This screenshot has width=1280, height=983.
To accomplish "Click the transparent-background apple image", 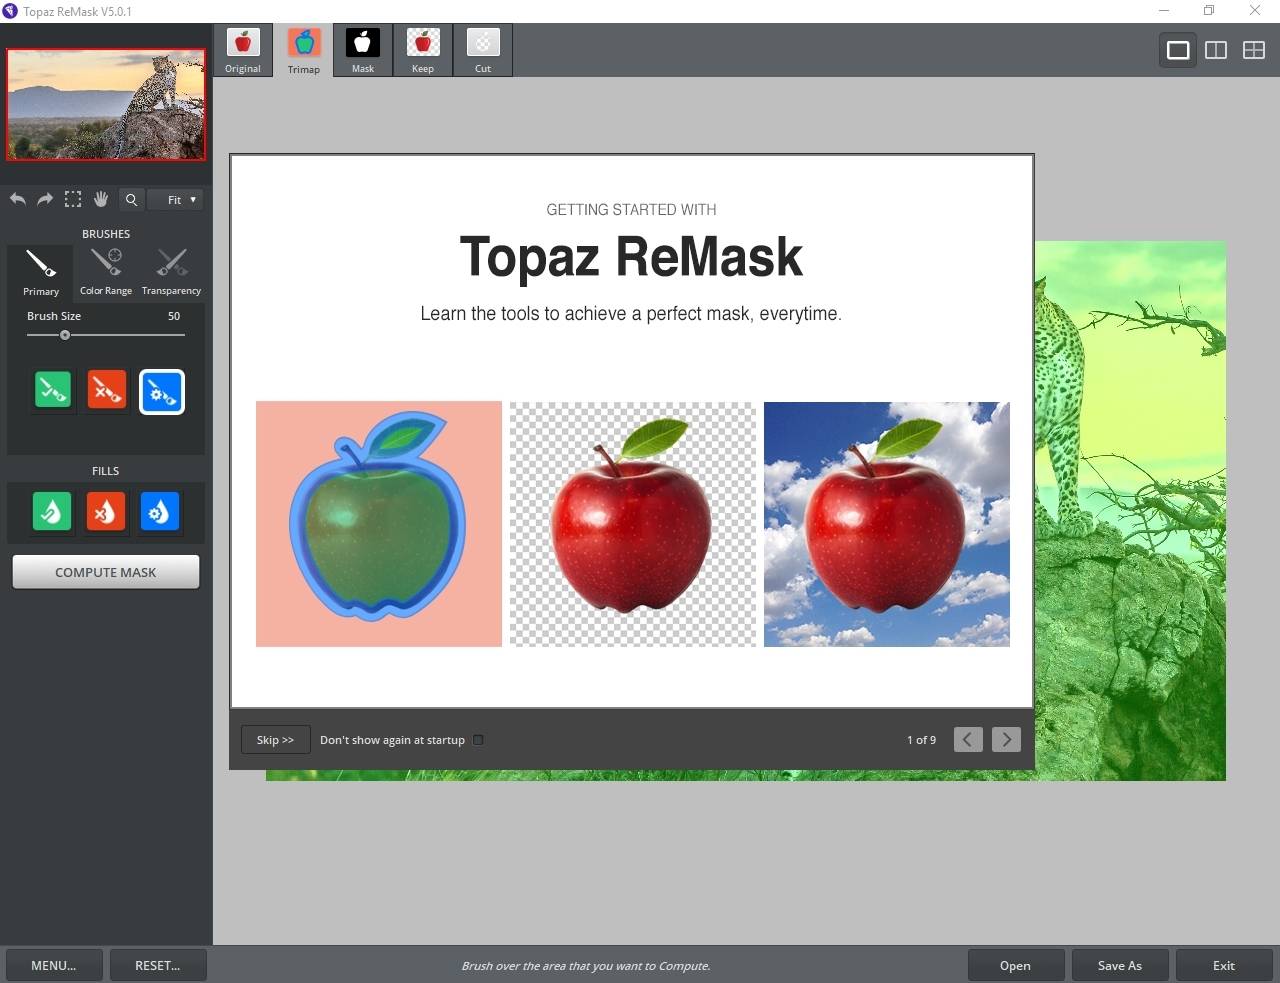I will click(633, 524).
